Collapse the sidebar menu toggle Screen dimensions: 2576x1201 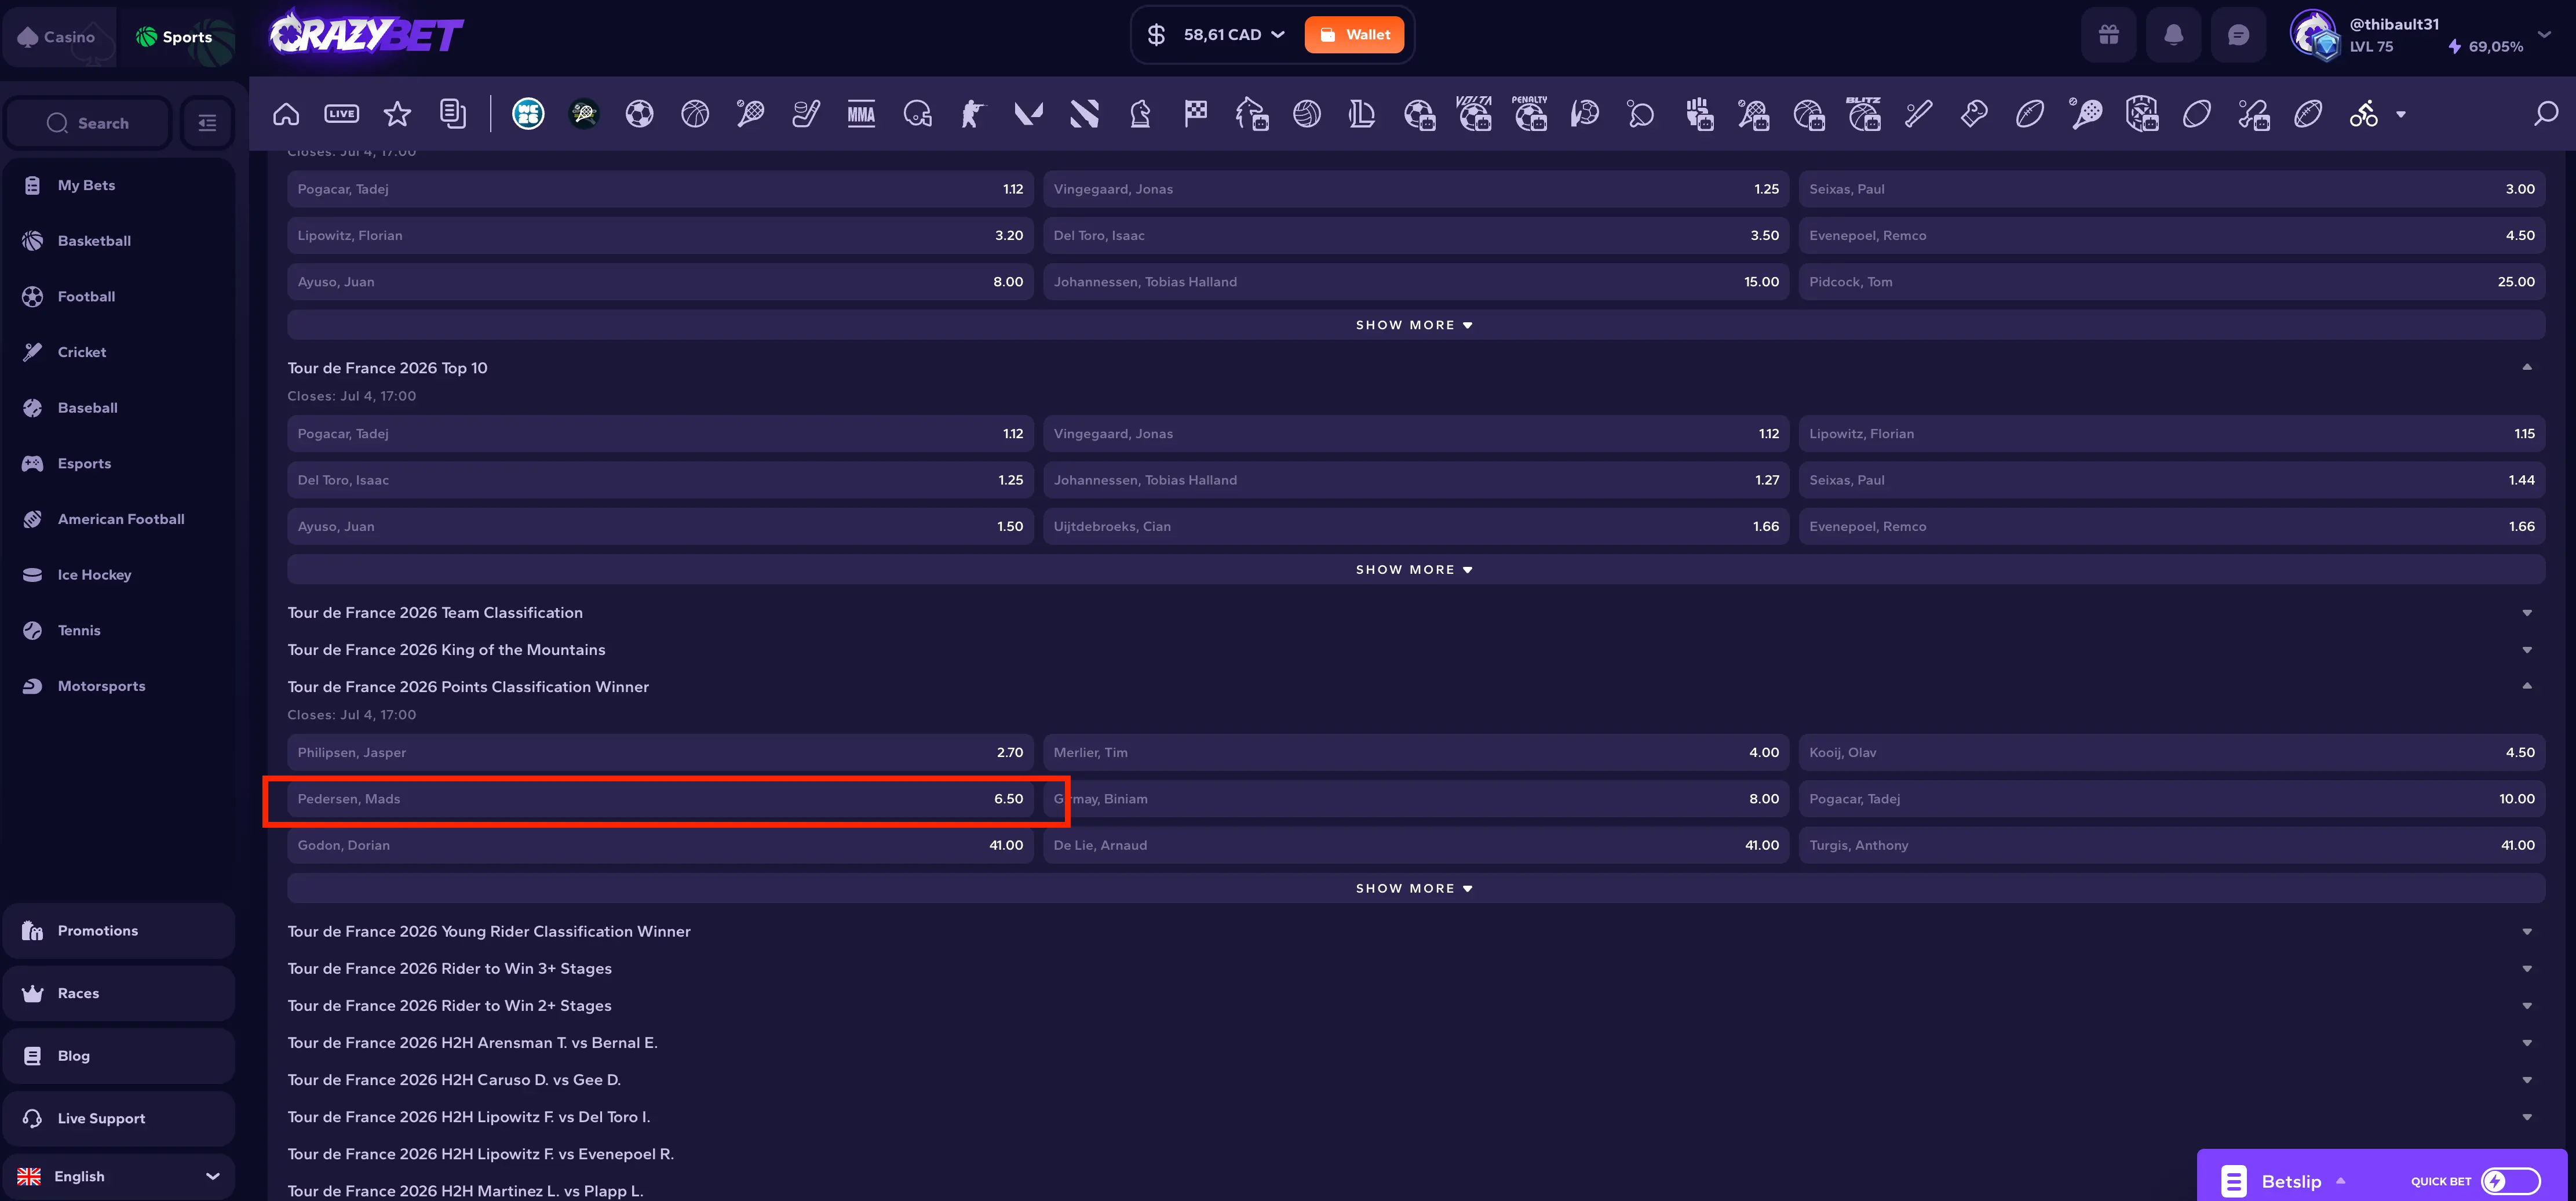coord(207,123)
